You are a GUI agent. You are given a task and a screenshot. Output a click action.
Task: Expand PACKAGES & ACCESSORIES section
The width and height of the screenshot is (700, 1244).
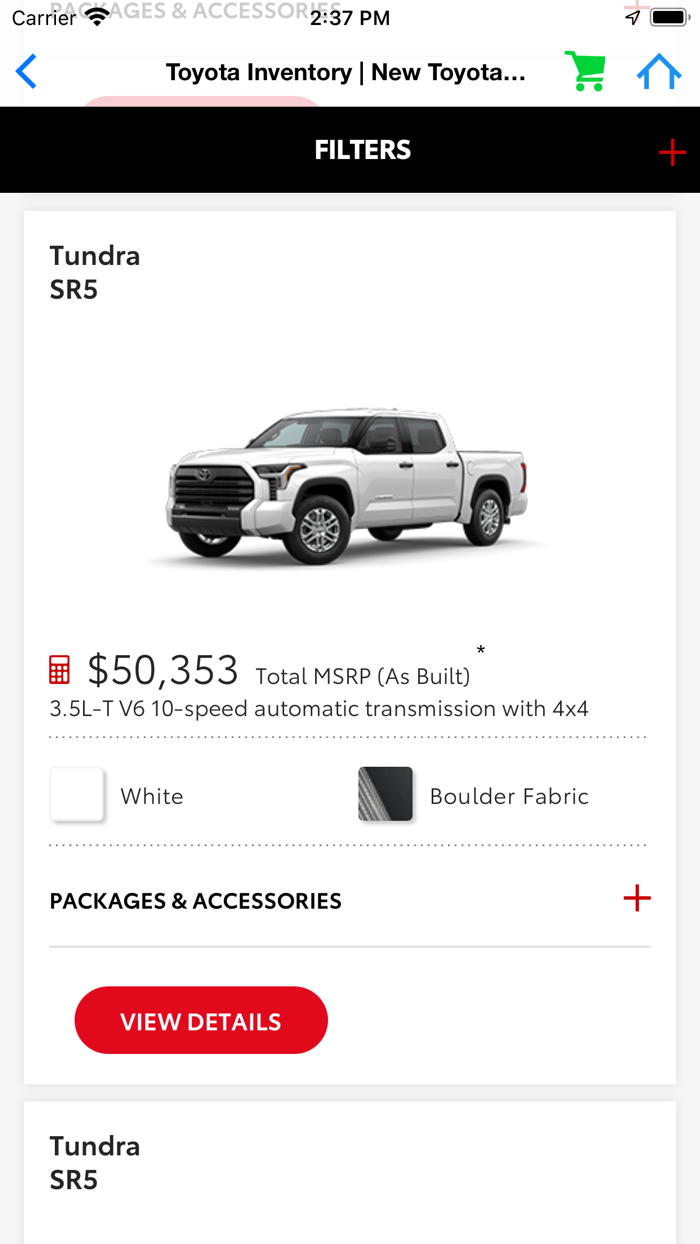point(637,899)
